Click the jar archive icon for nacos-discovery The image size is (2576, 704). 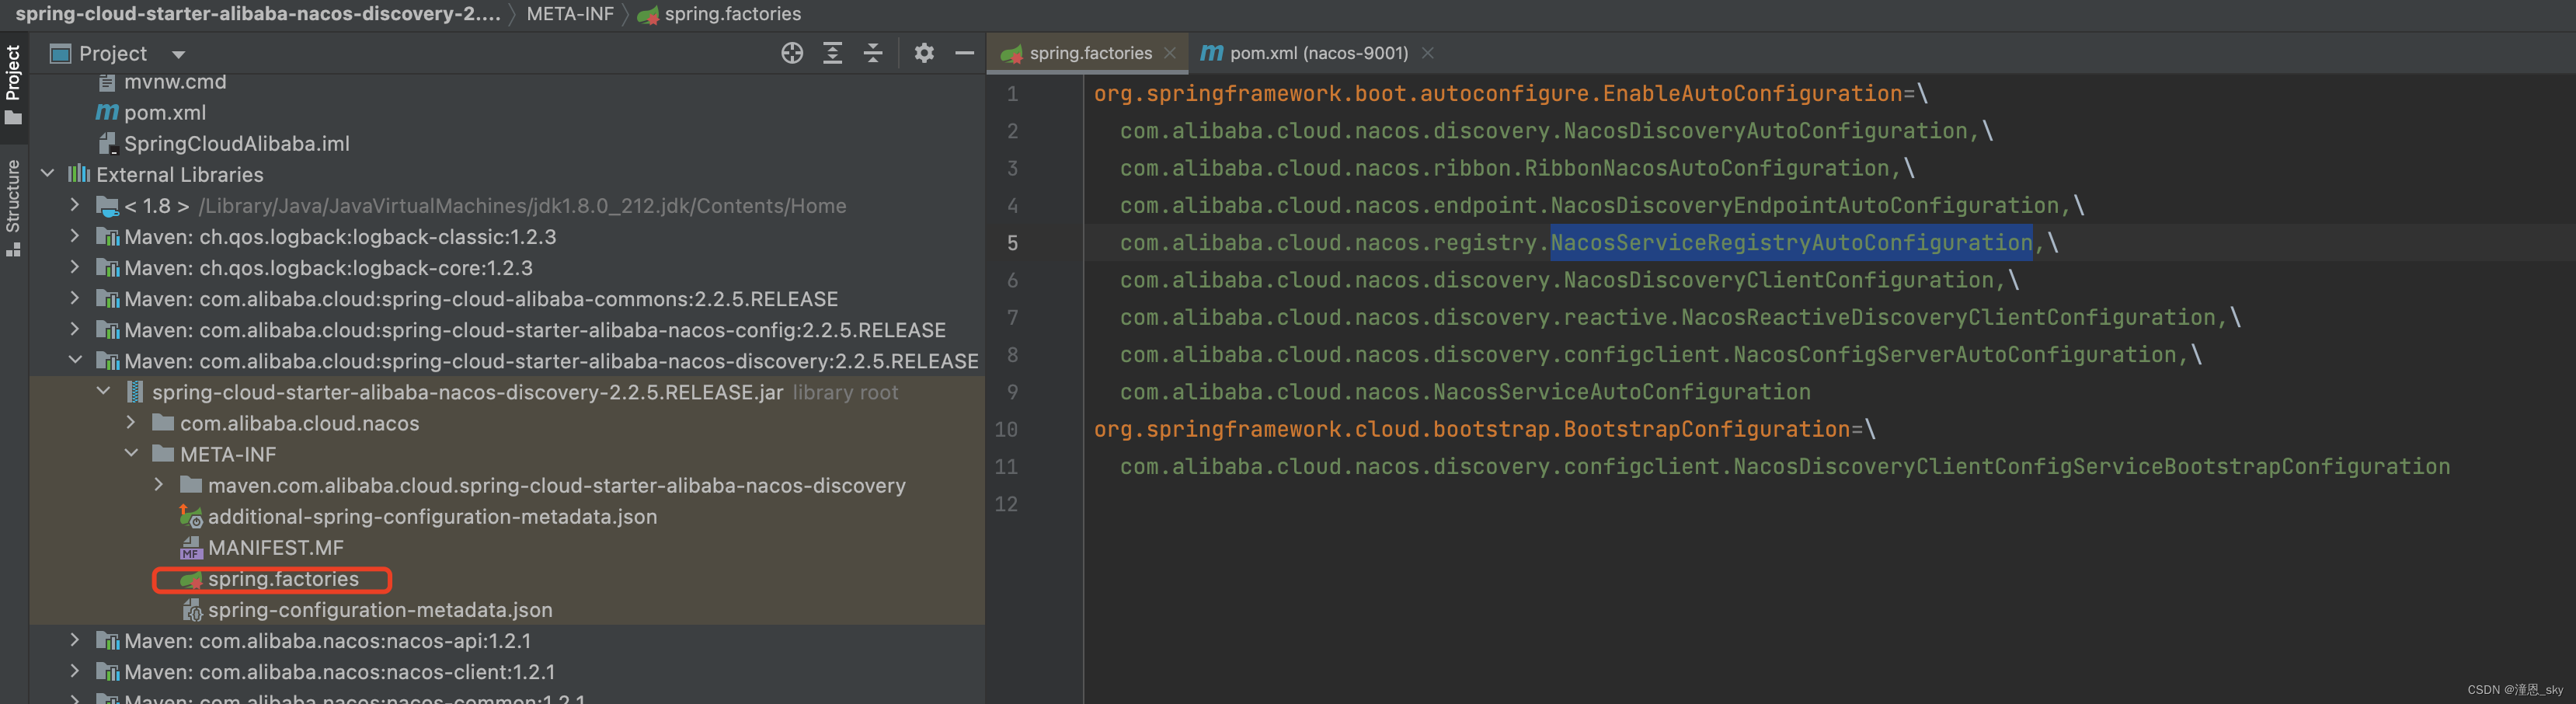point(135,392)
